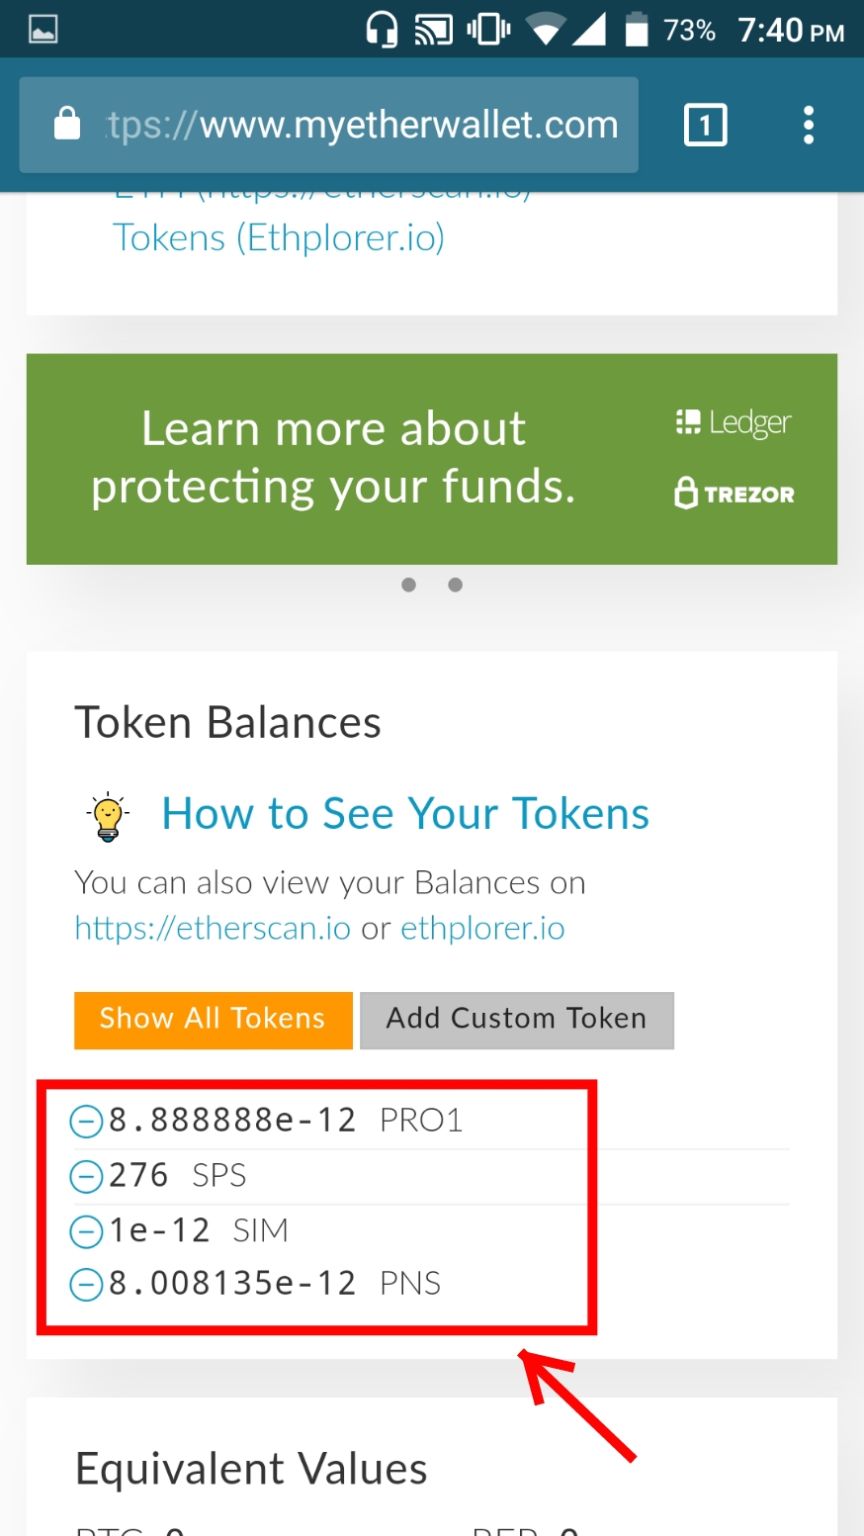The width and height of the screenshot is (864, 1536).
Task: Follow the https://etherscan.io link
Action: click(212, 929)
